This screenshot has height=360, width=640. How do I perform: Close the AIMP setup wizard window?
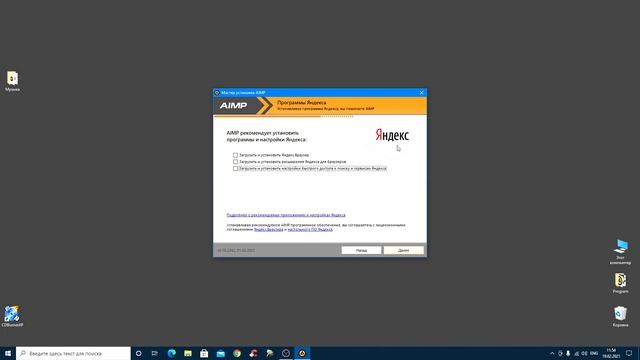[422, 93]
